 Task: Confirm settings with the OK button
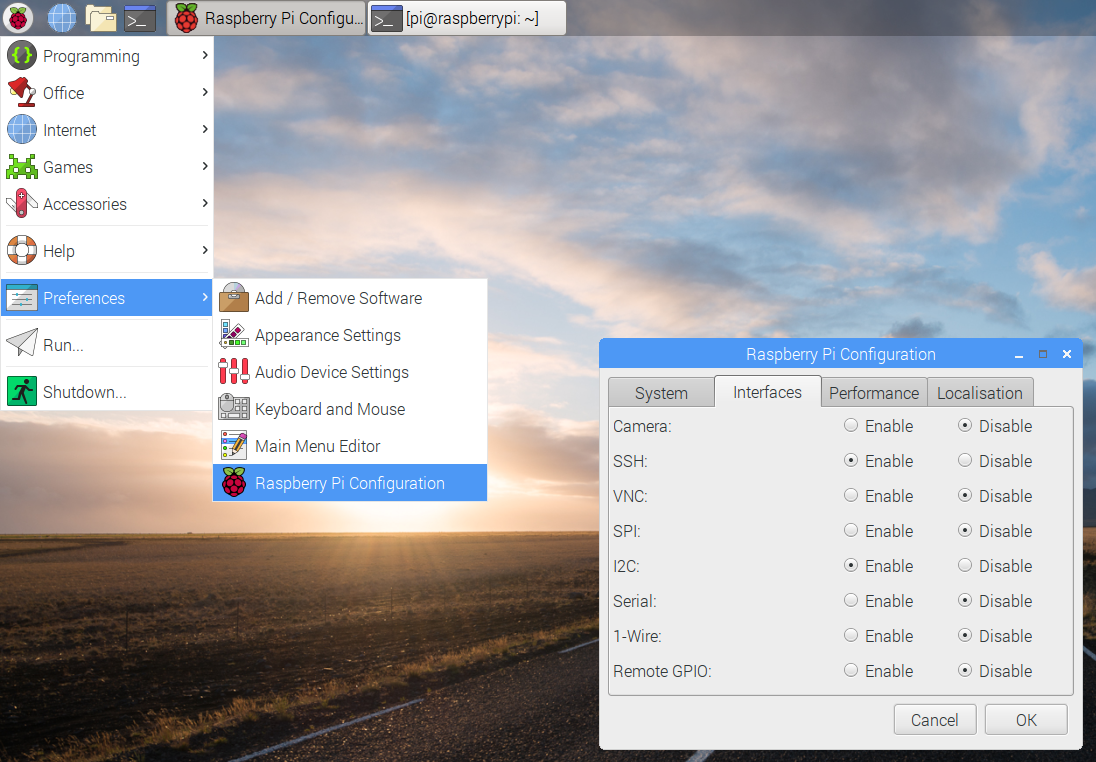pyautogui.click(x=1026, y=719)
